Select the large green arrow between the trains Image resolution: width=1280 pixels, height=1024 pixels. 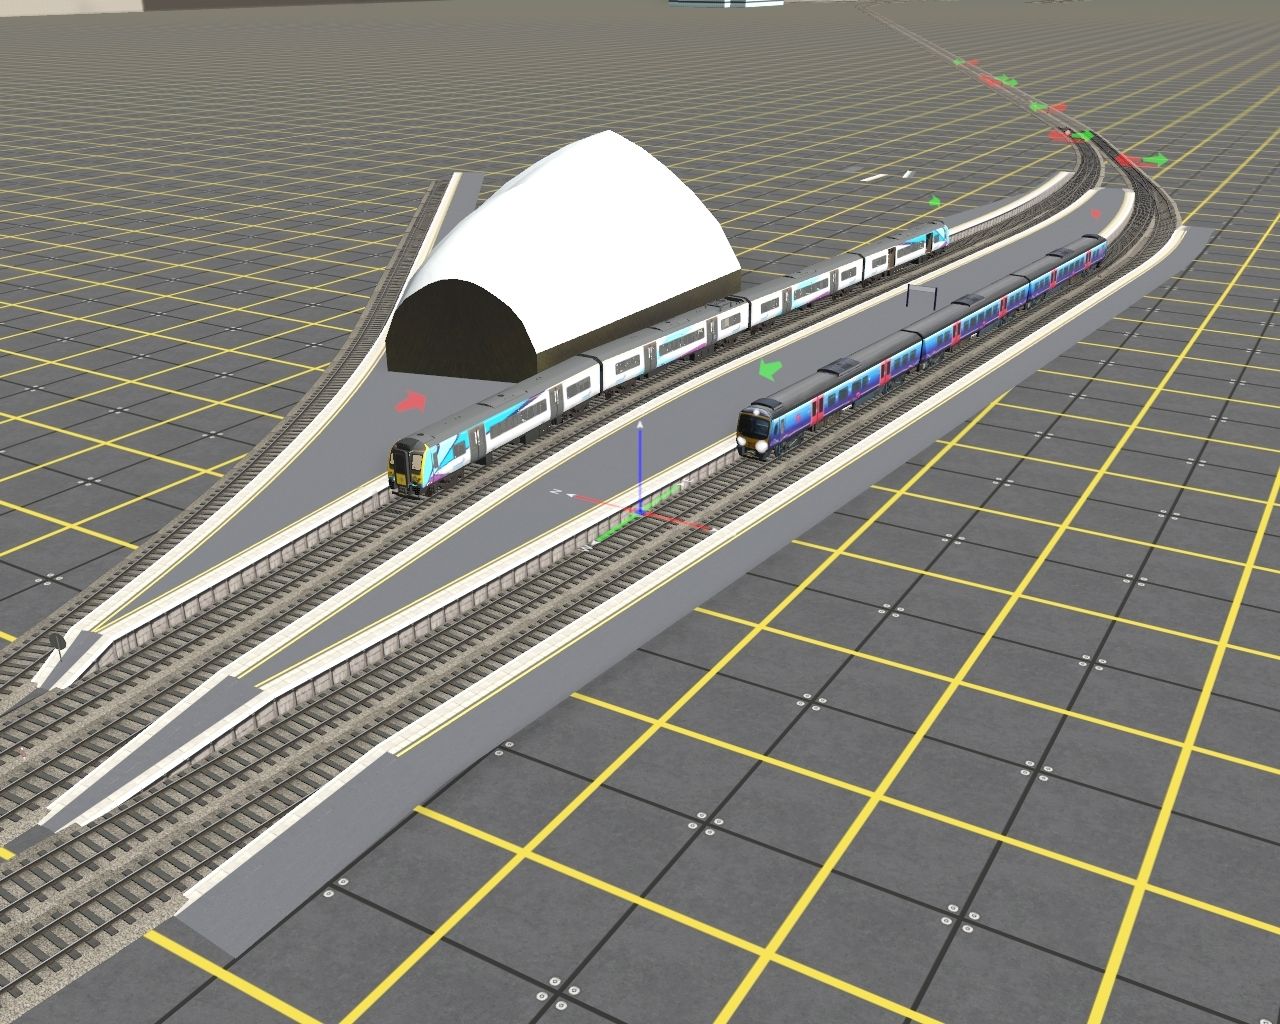click(768, 368)
